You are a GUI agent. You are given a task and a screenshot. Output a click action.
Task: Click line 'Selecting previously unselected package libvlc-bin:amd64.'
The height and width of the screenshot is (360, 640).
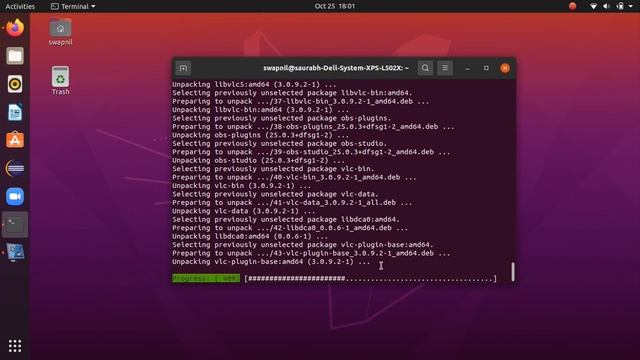tap(292, 93)
